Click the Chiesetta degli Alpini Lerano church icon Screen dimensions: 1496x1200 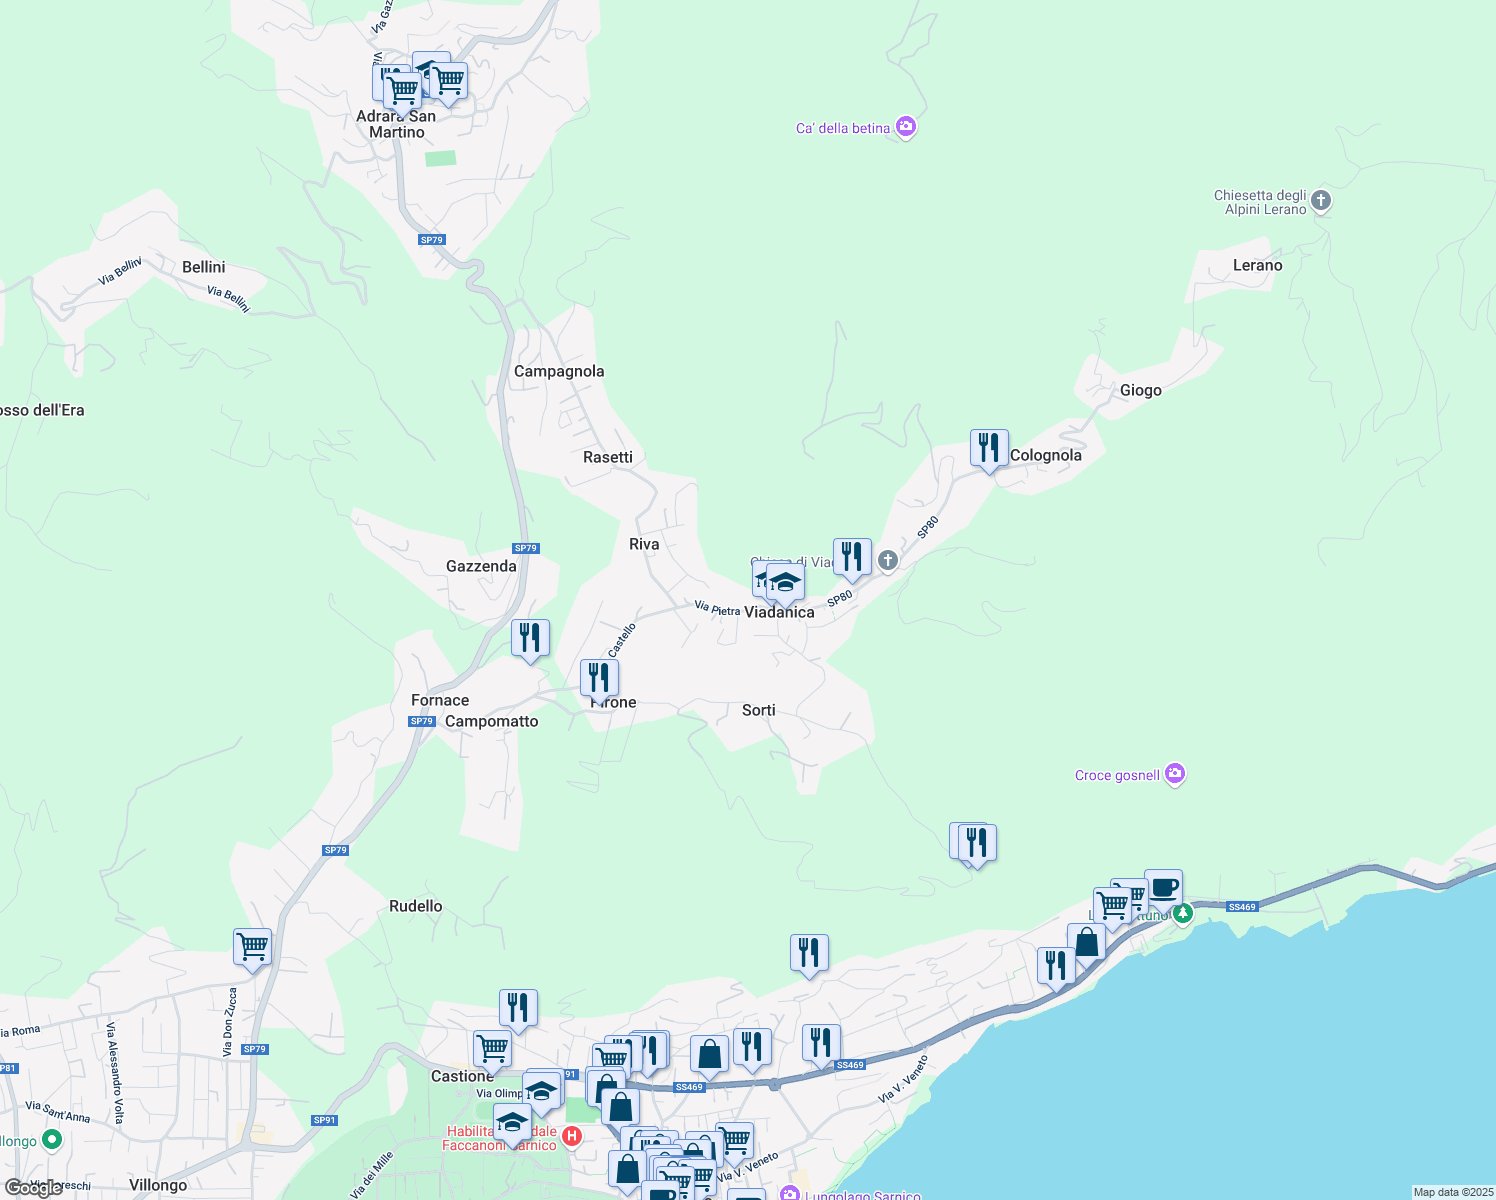coord(1321,201)
